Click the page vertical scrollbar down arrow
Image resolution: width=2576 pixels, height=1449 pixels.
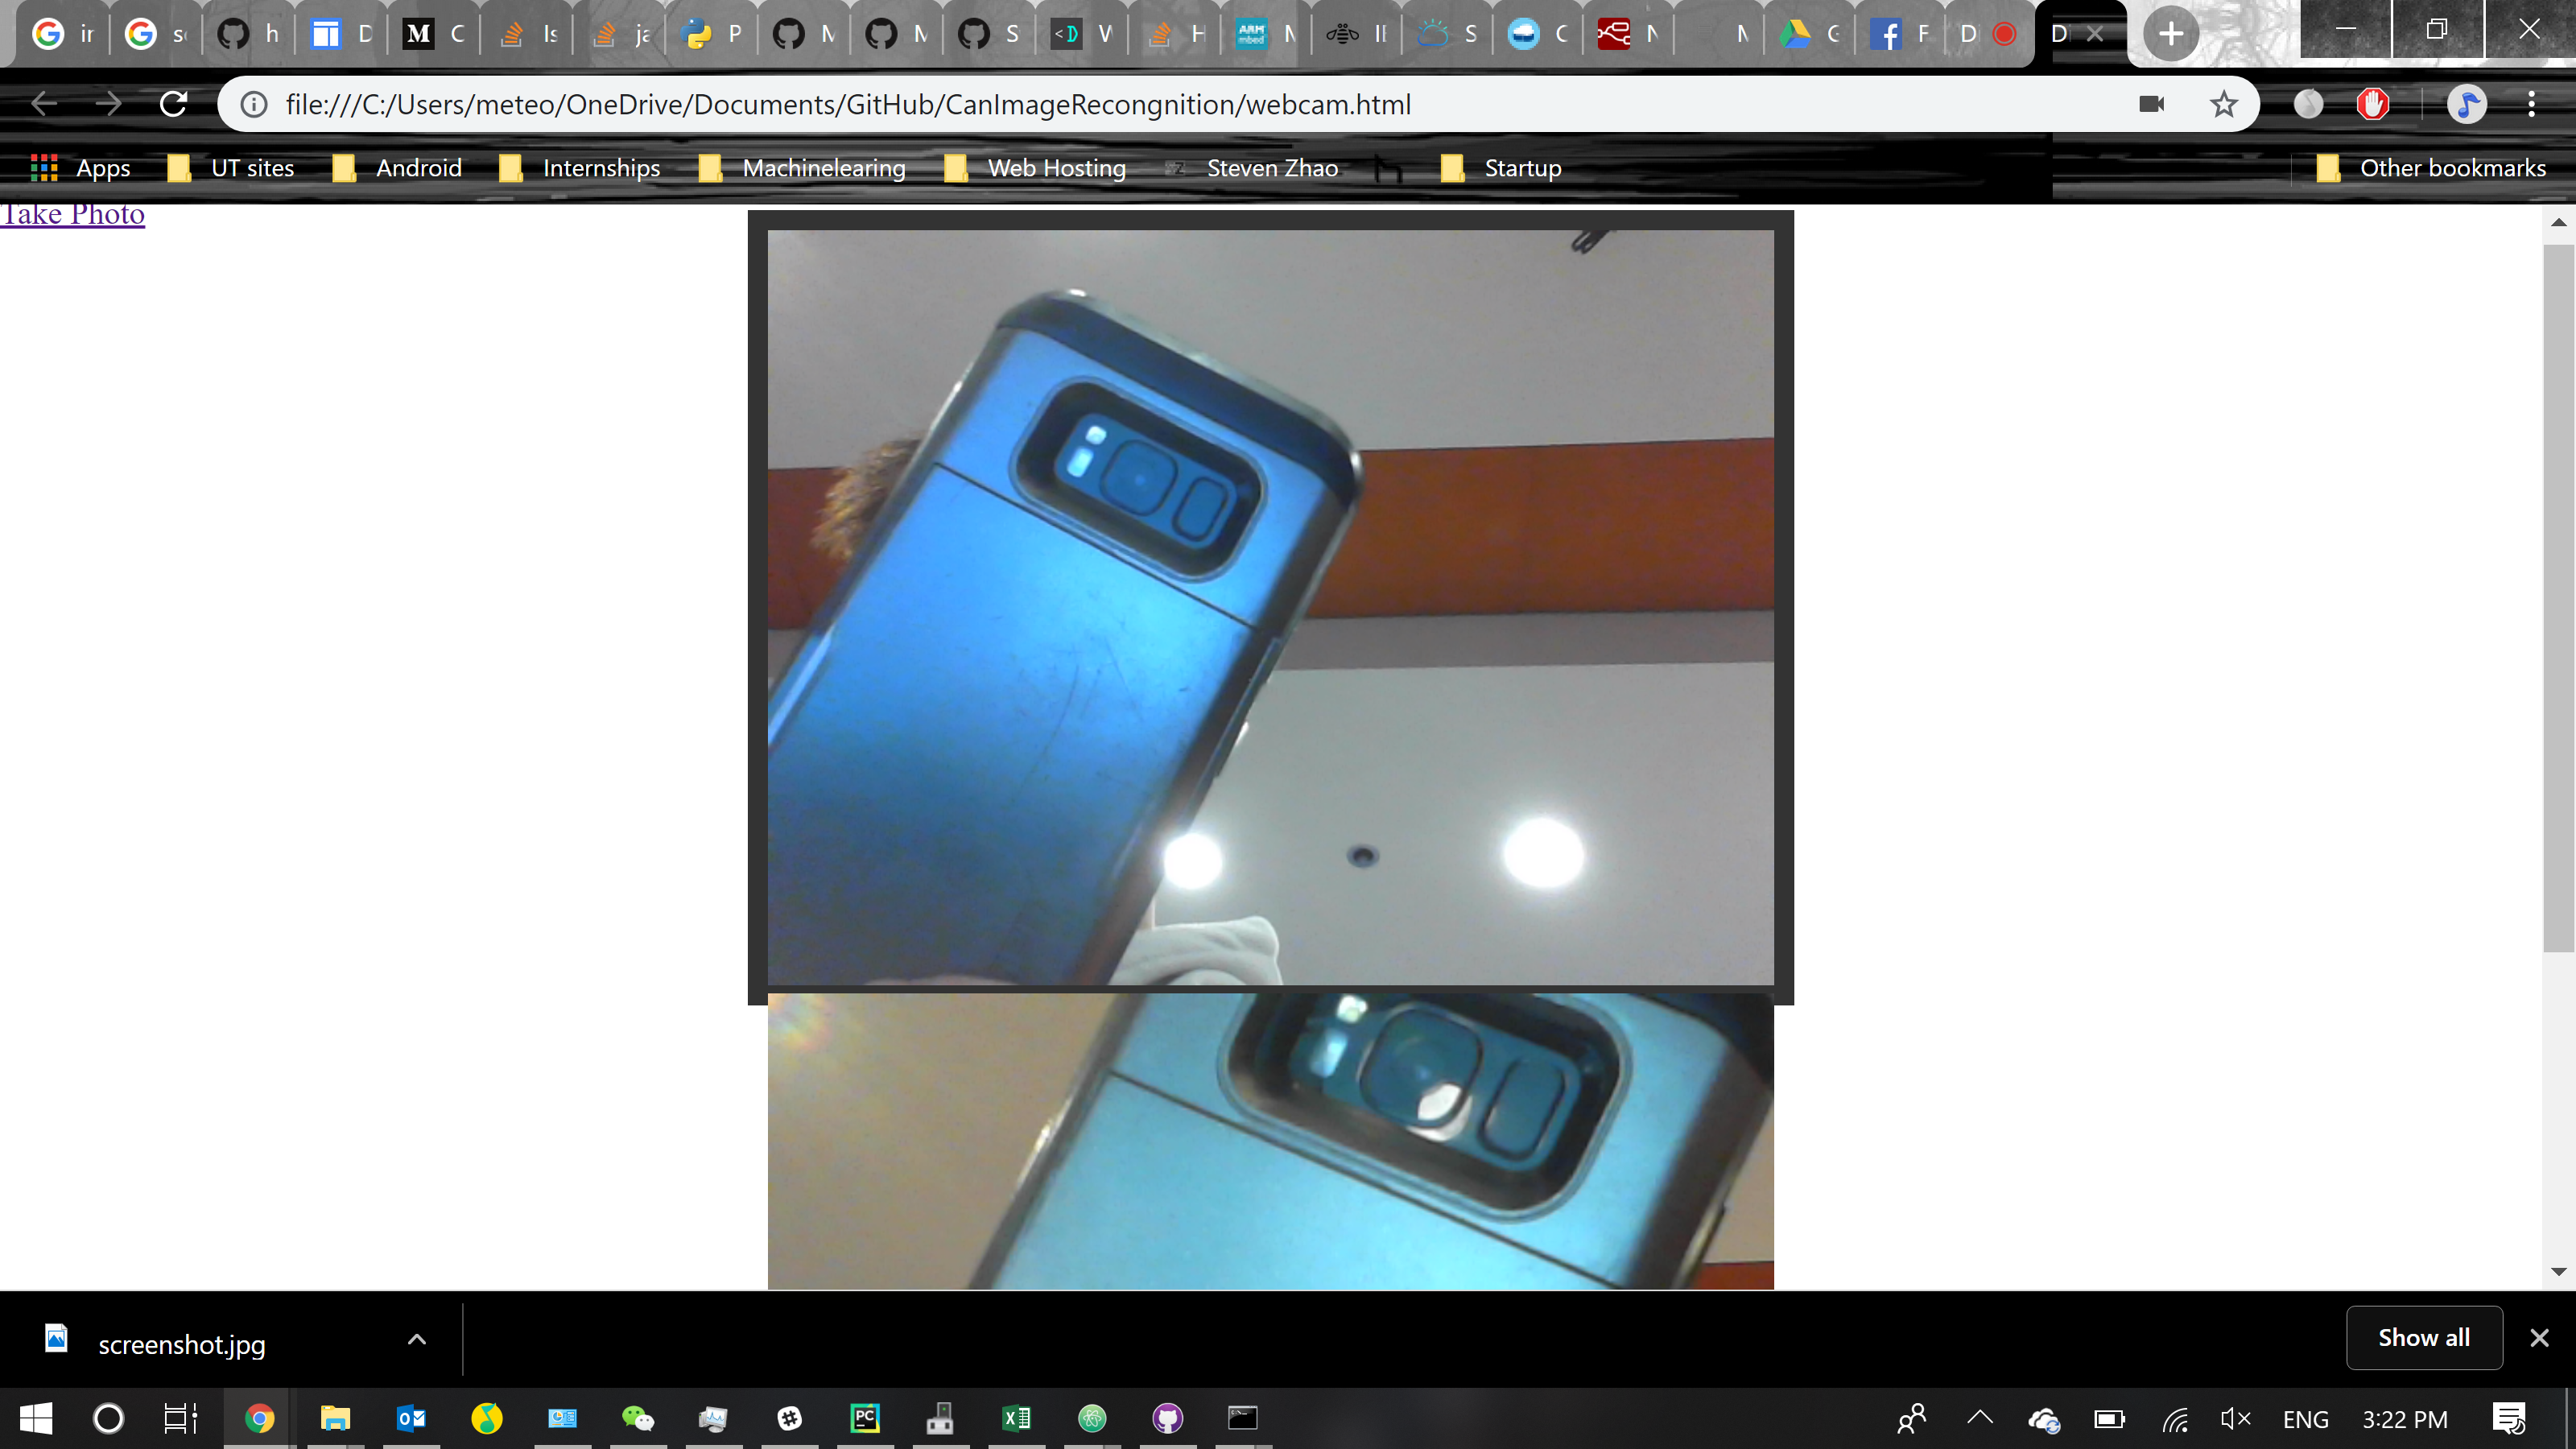2558,1272
